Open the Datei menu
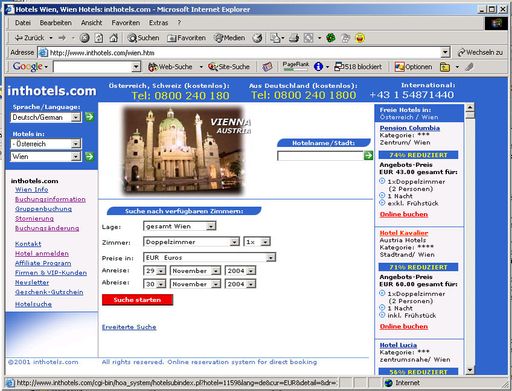512x391 pixels. click(x=23, y=23)
